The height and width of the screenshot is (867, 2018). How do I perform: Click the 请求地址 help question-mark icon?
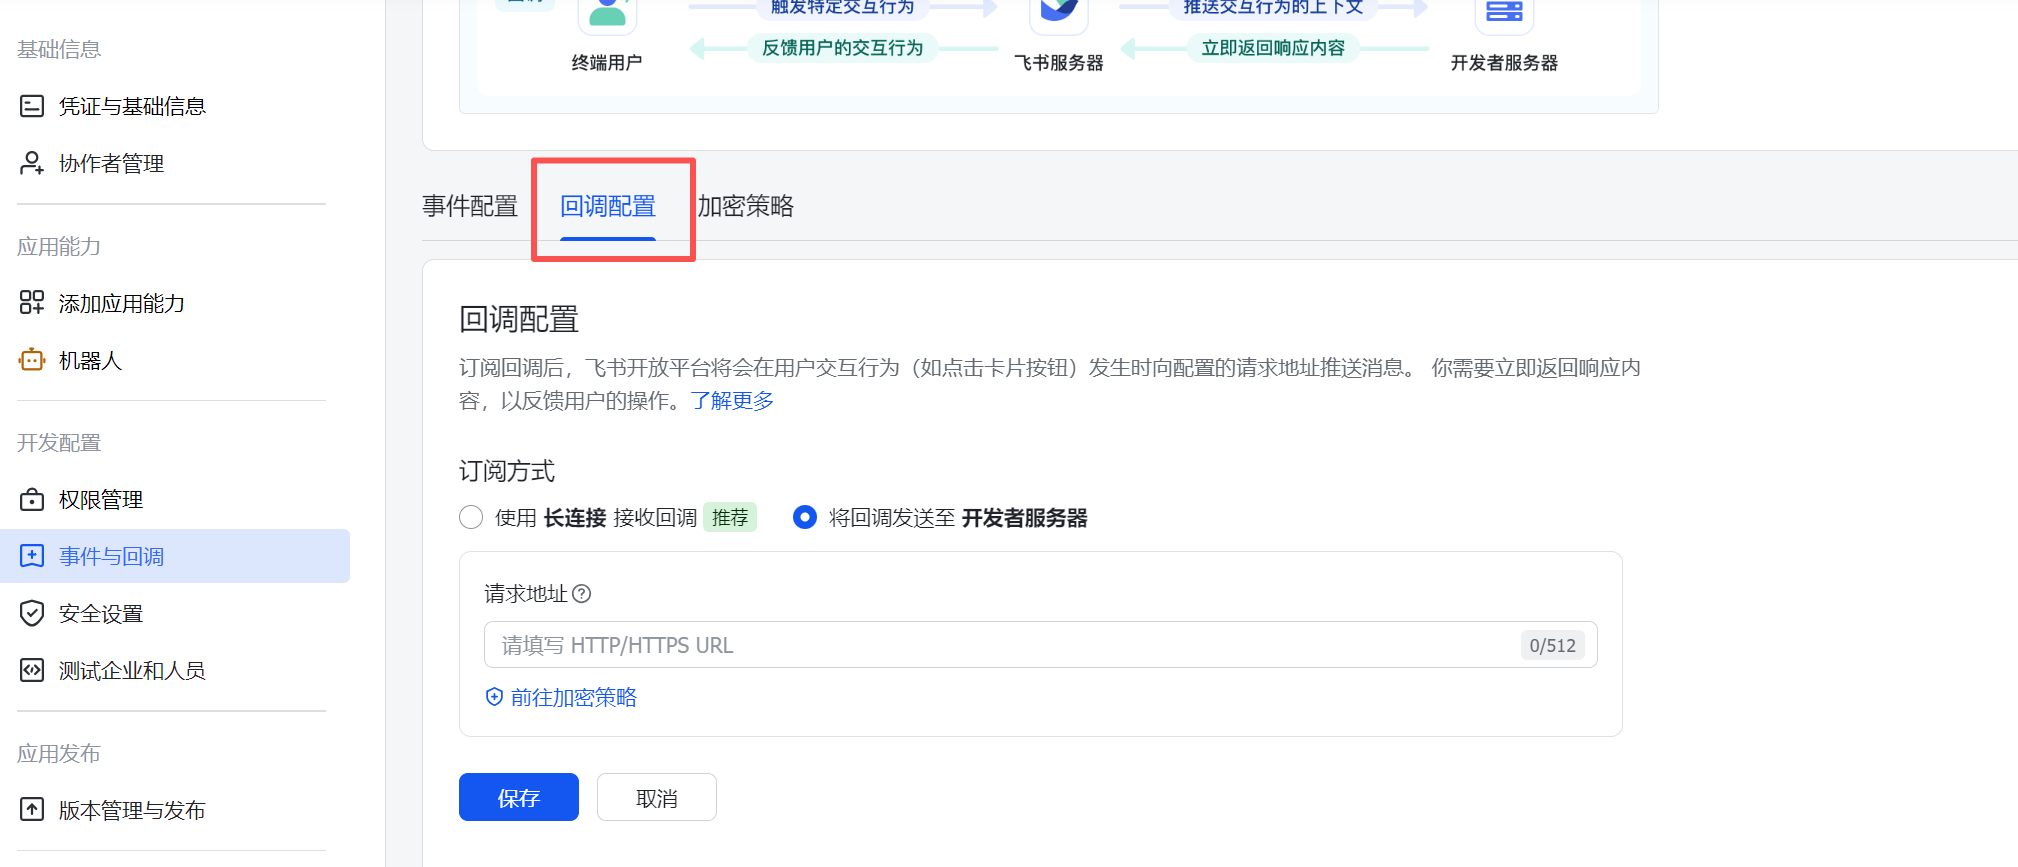pos(581,594)
